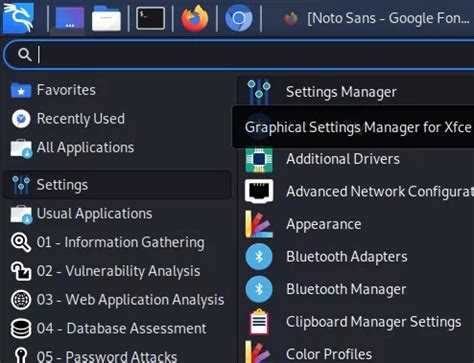Open the Usual Applications category
Screen dimensions: 474x363
pos(118,214)
